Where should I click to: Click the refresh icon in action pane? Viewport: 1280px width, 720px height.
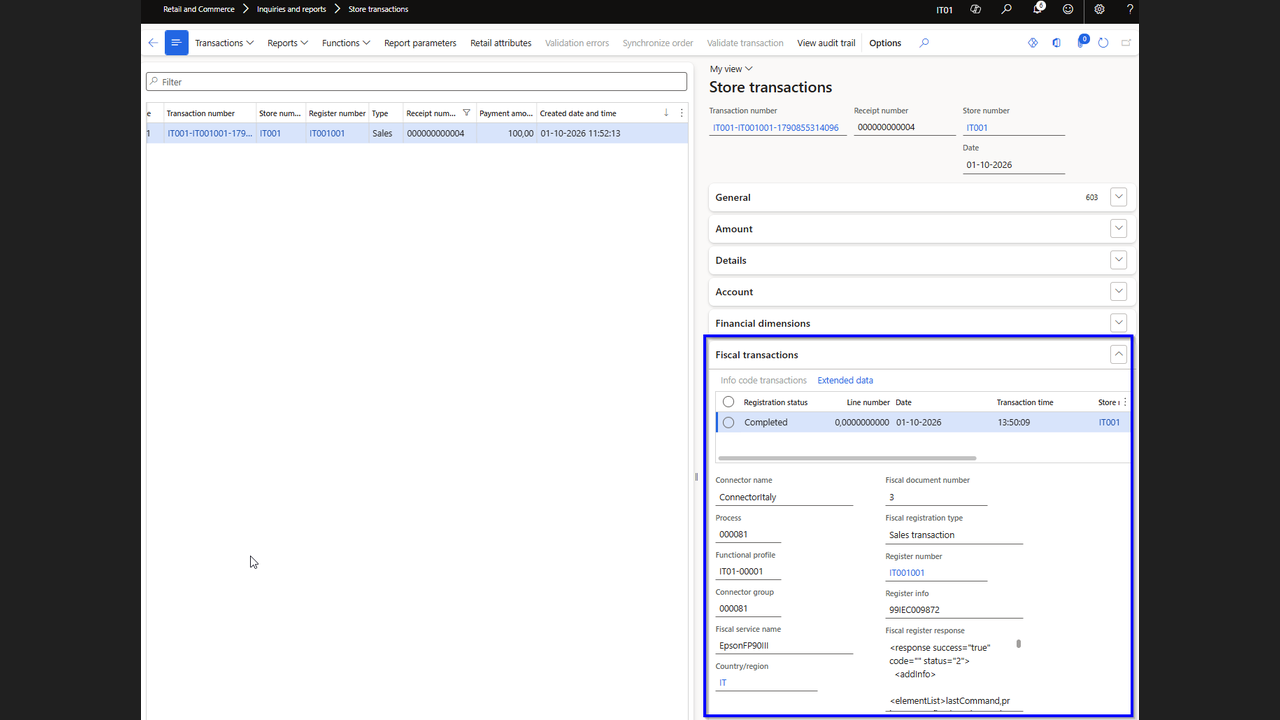[1103, 43]
